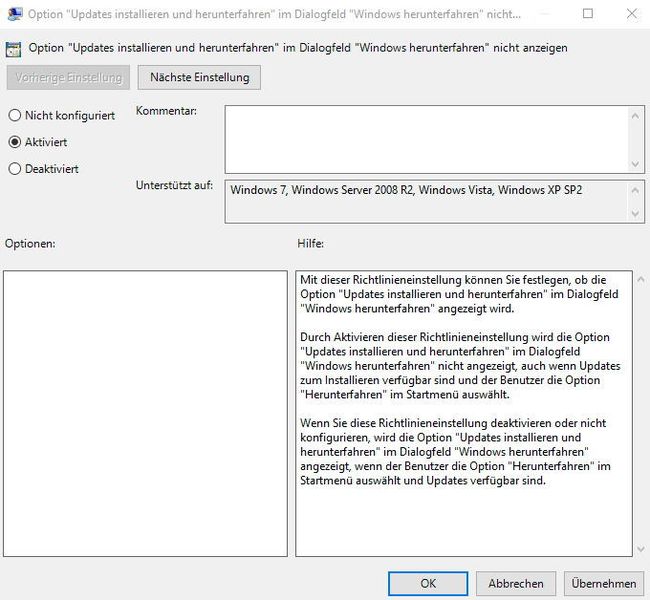Click the 'Mit dieser Richtlinieneinstellung' help paragraph
Image resolution: width=650 pixels, height=600 pixels.
(459, 294)
